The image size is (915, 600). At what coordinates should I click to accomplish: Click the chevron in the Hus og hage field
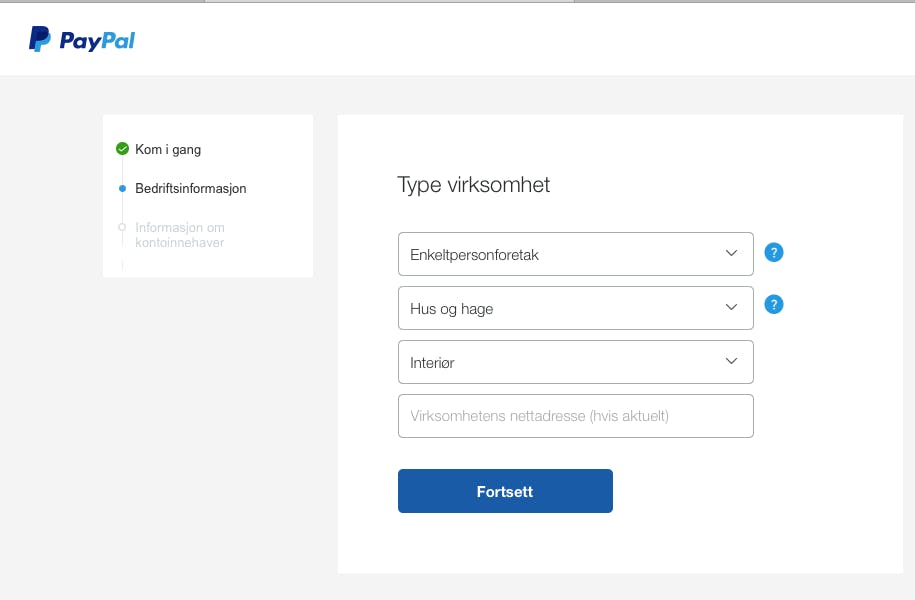pos(731,307)
